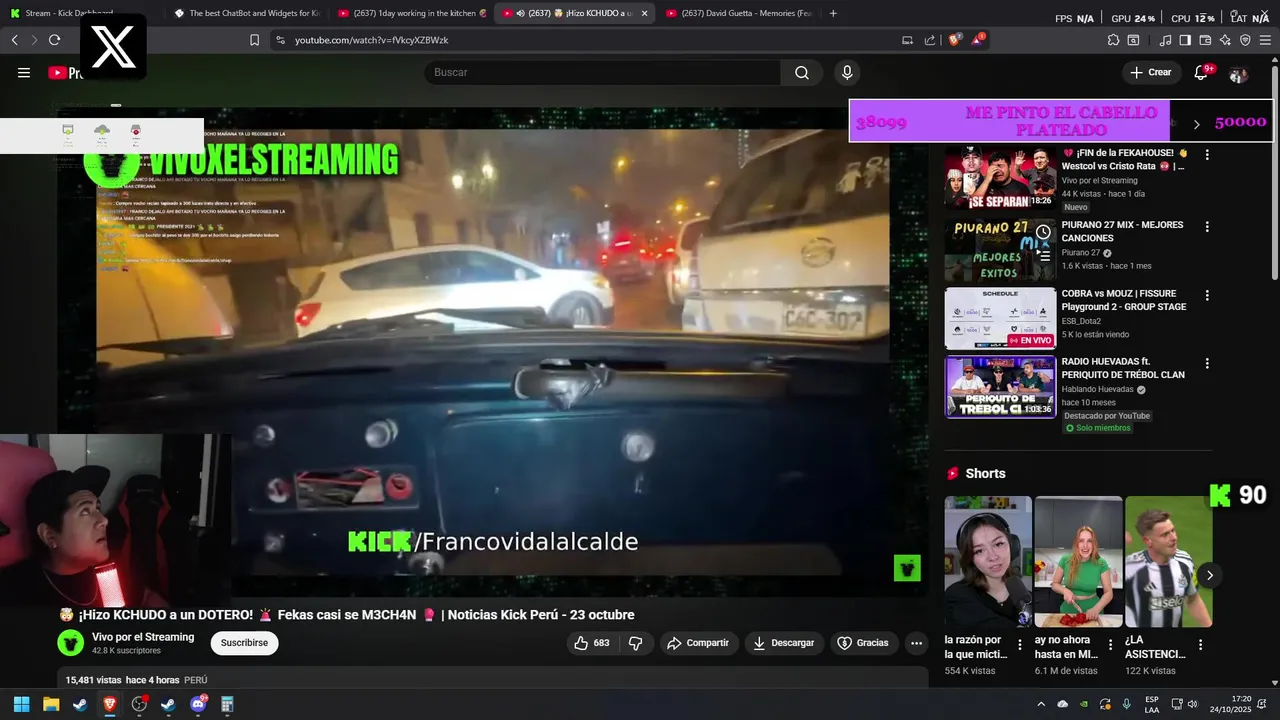Open the Vivo por el Streaming channel name link
Screen dimensions: 1280x720
[143, 637]
